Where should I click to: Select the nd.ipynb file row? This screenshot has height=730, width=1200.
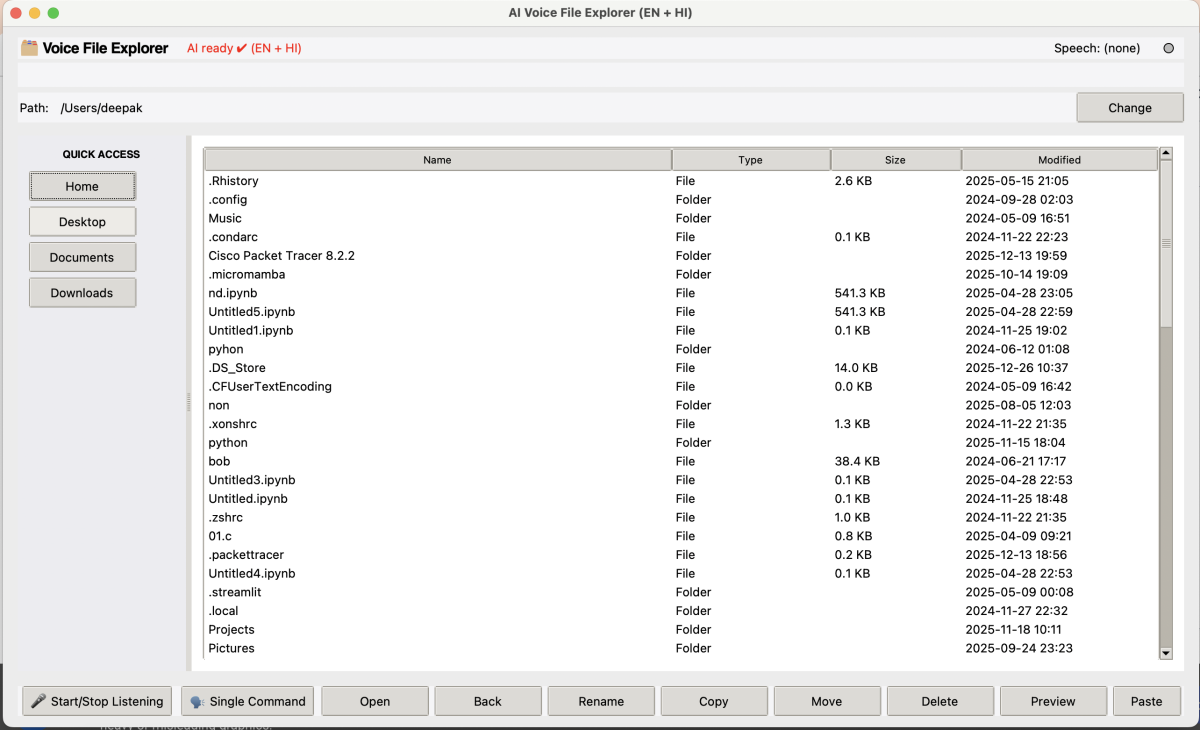click(233, 293)
